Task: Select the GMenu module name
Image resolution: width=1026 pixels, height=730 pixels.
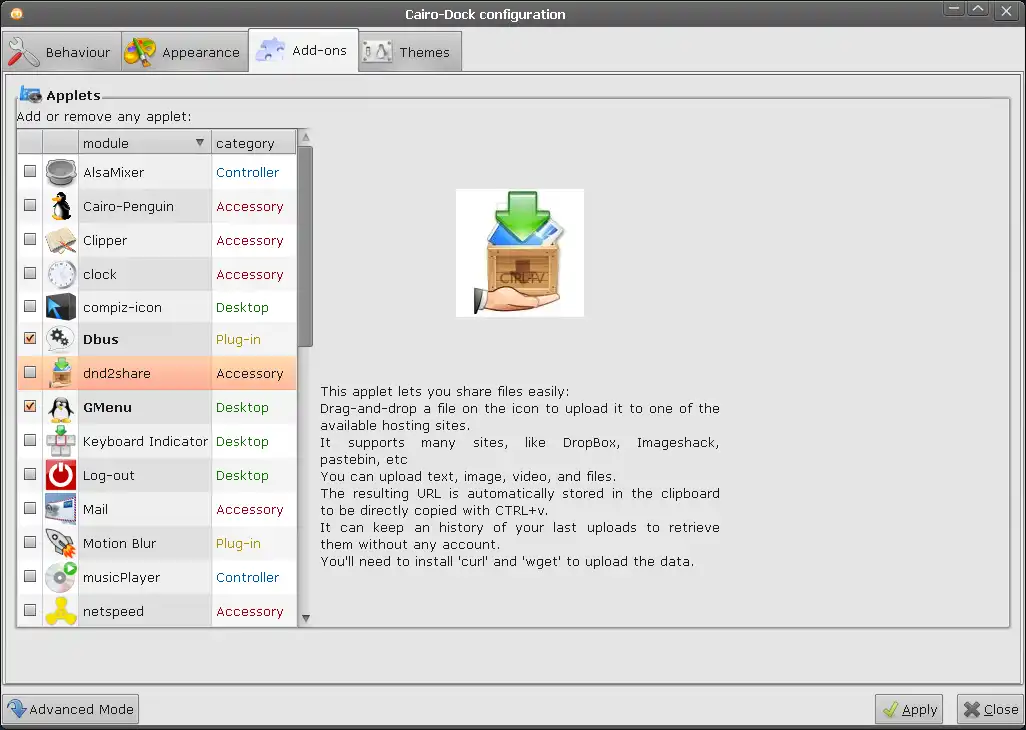Action: coord(107,408)
